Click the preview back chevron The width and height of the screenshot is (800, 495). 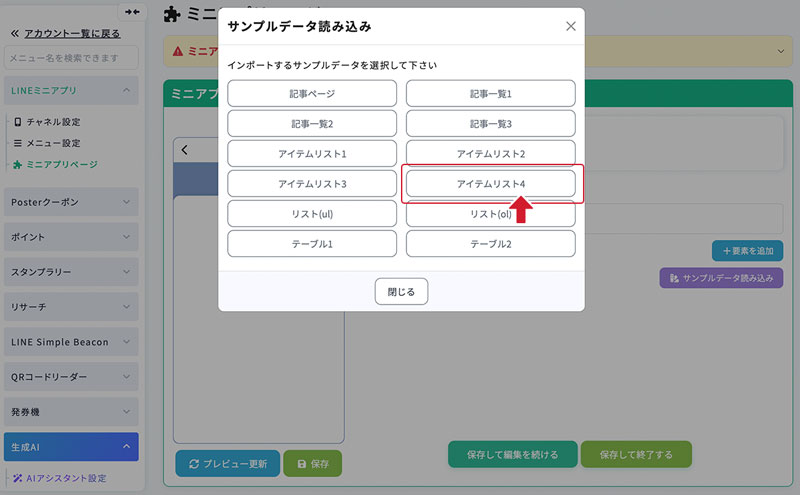coord(185,150)
